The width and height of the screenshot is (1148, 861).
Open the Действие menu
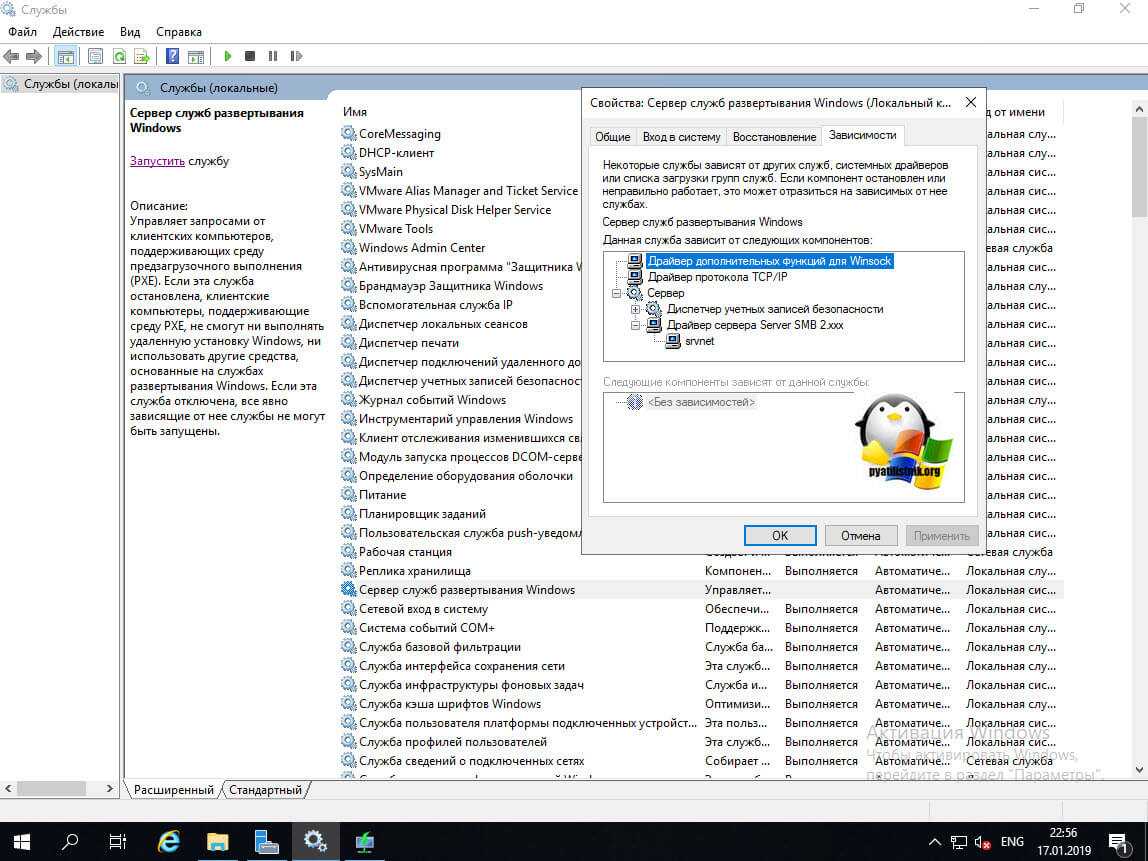pyautogui.click(x=78, y=32)
